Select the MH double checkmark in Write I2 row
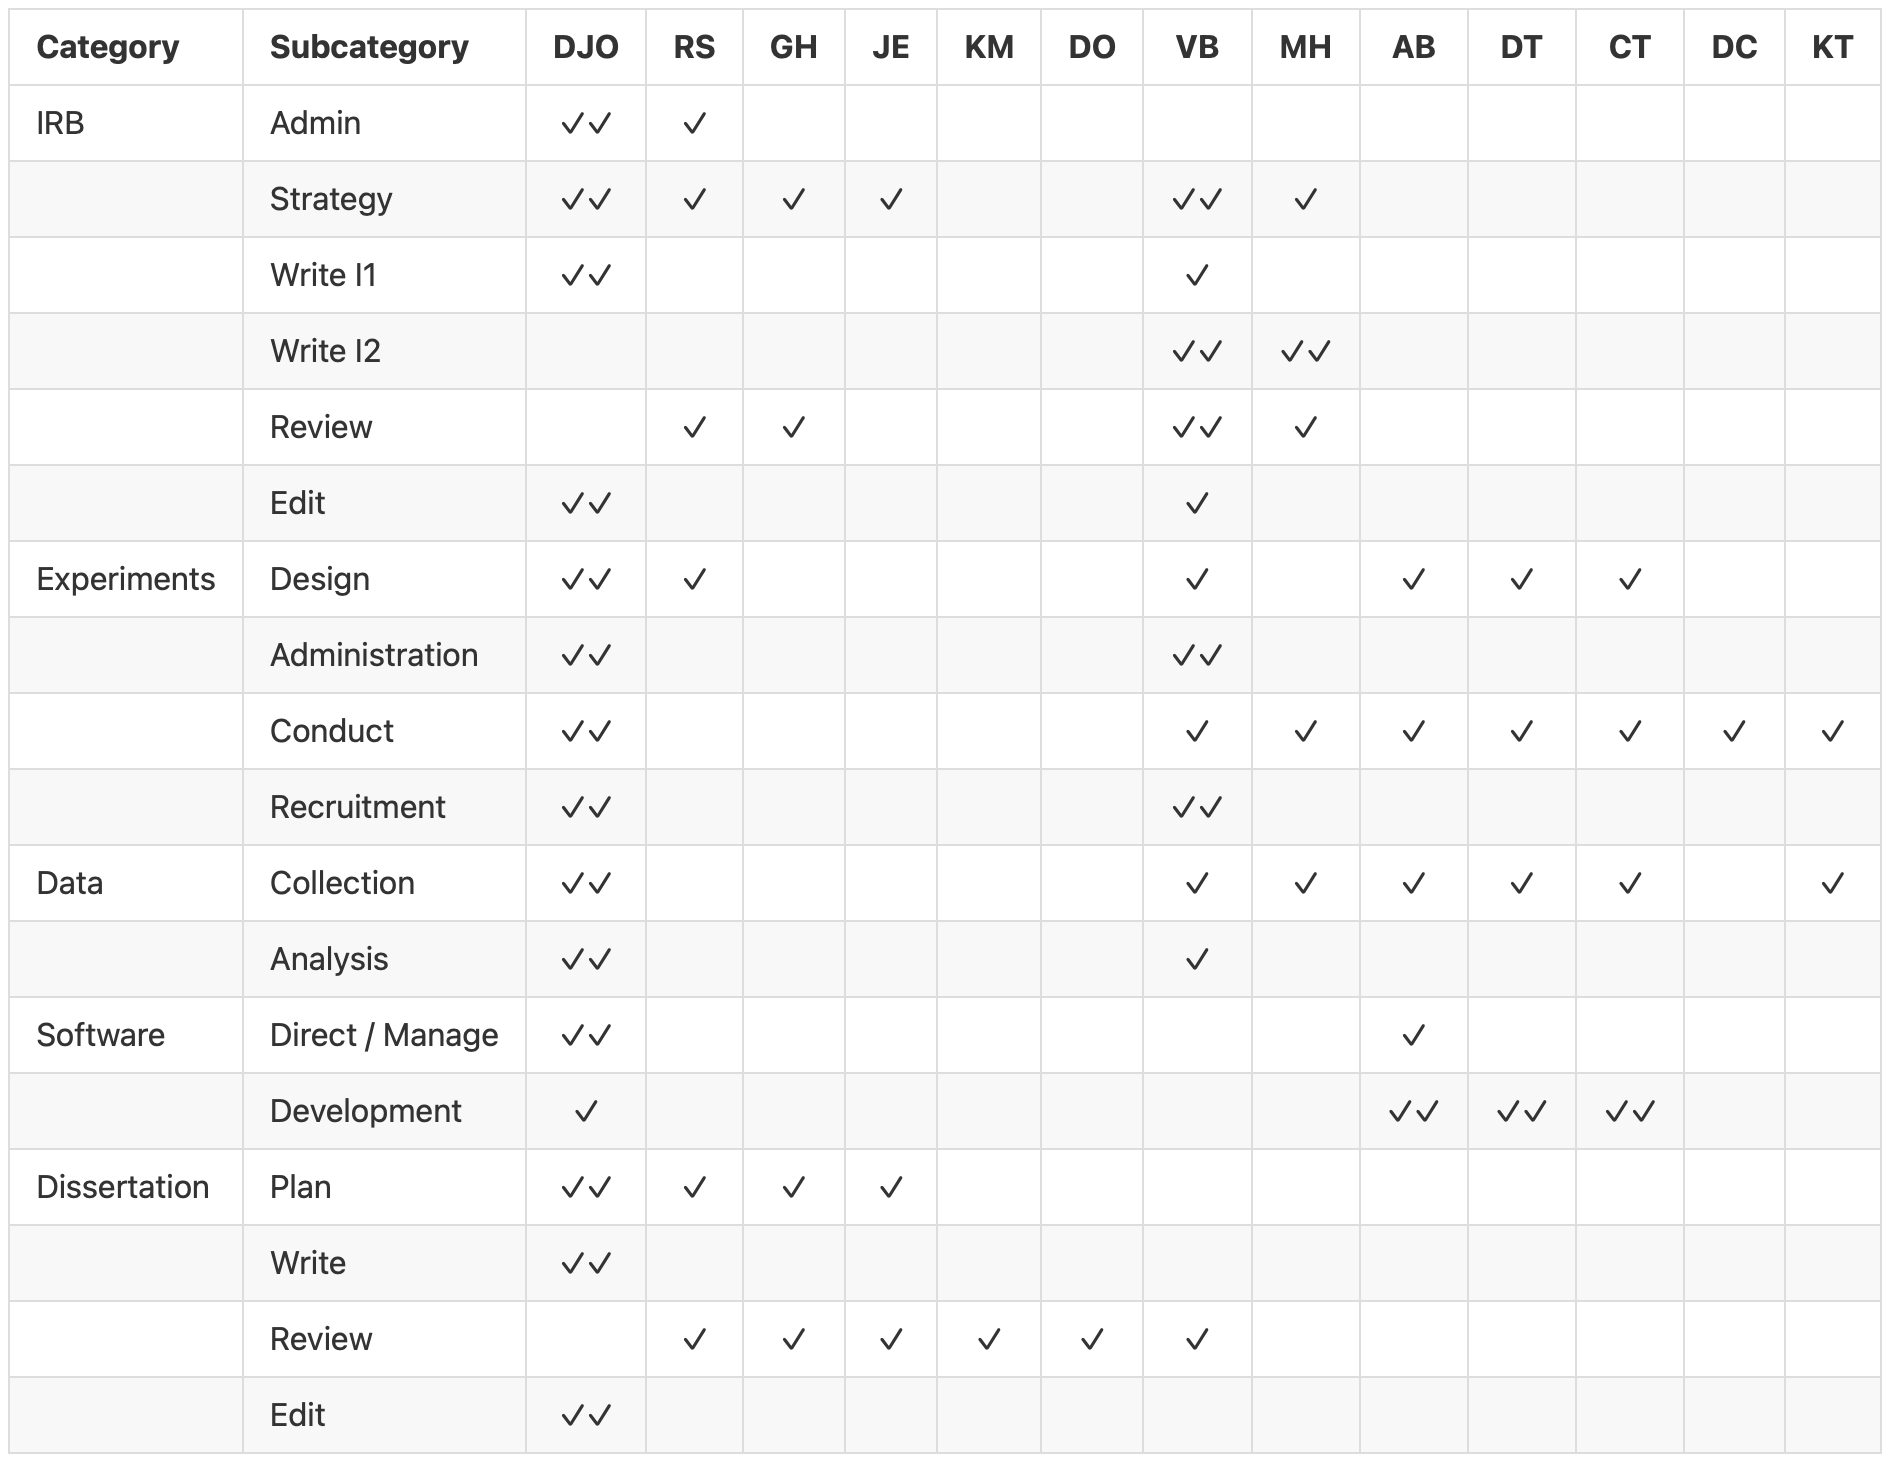The height and width of the screenshot is (1460, 1894). [1305, 352]
